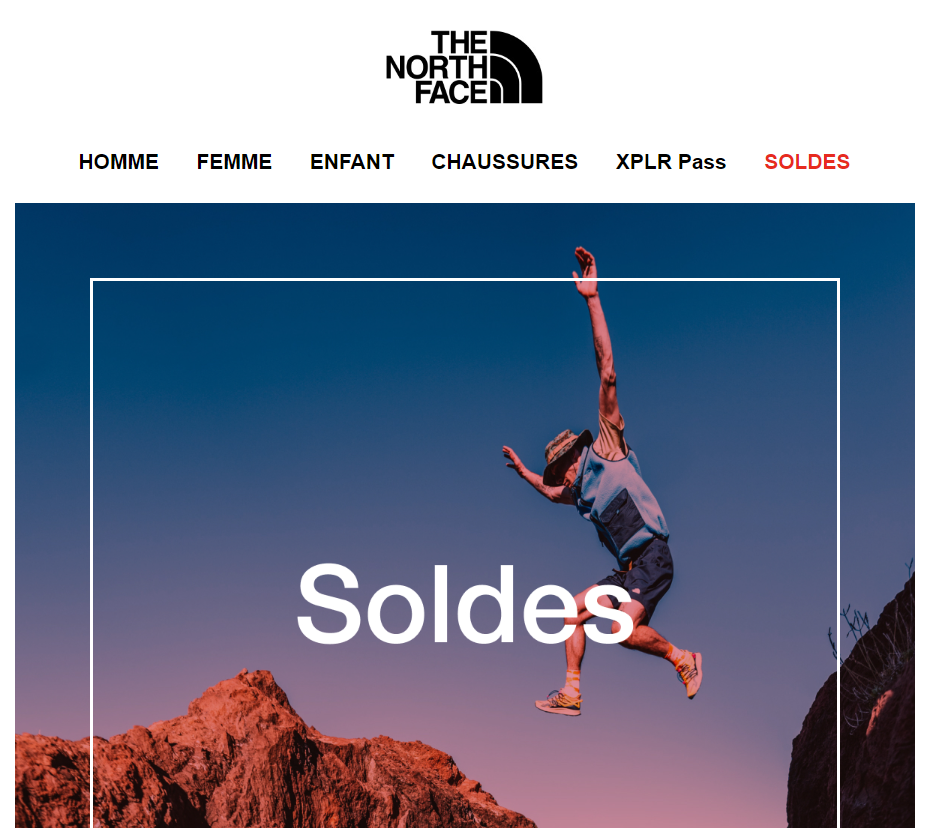The image size is (929, 828).
Task: Click the jumper's raised hand above the frame
Action: coord(585,271)
